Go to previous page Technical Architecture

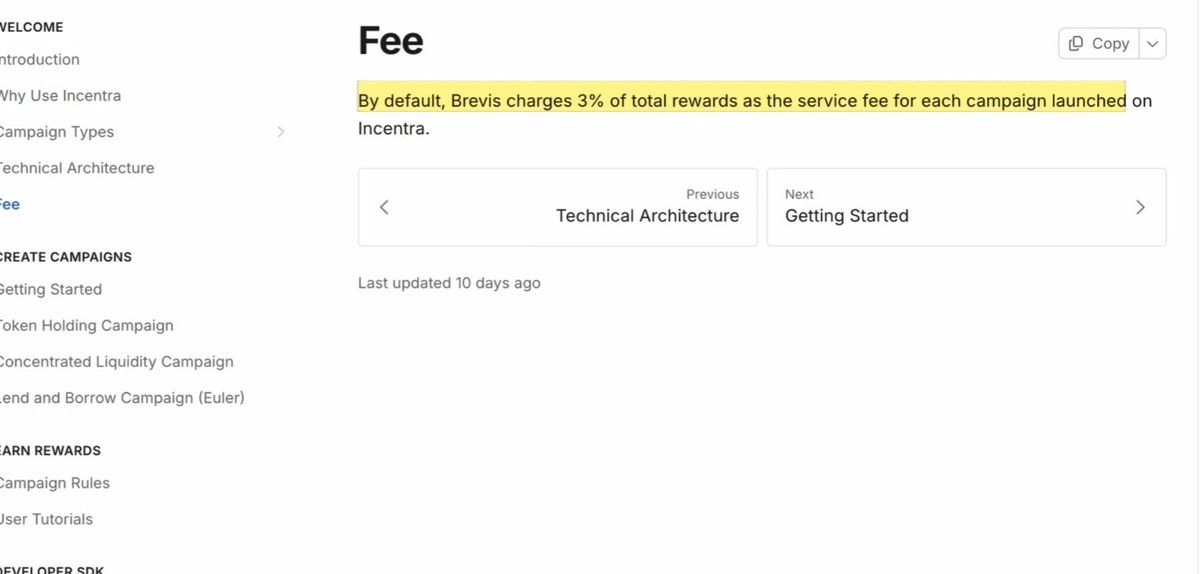point(647,215)
